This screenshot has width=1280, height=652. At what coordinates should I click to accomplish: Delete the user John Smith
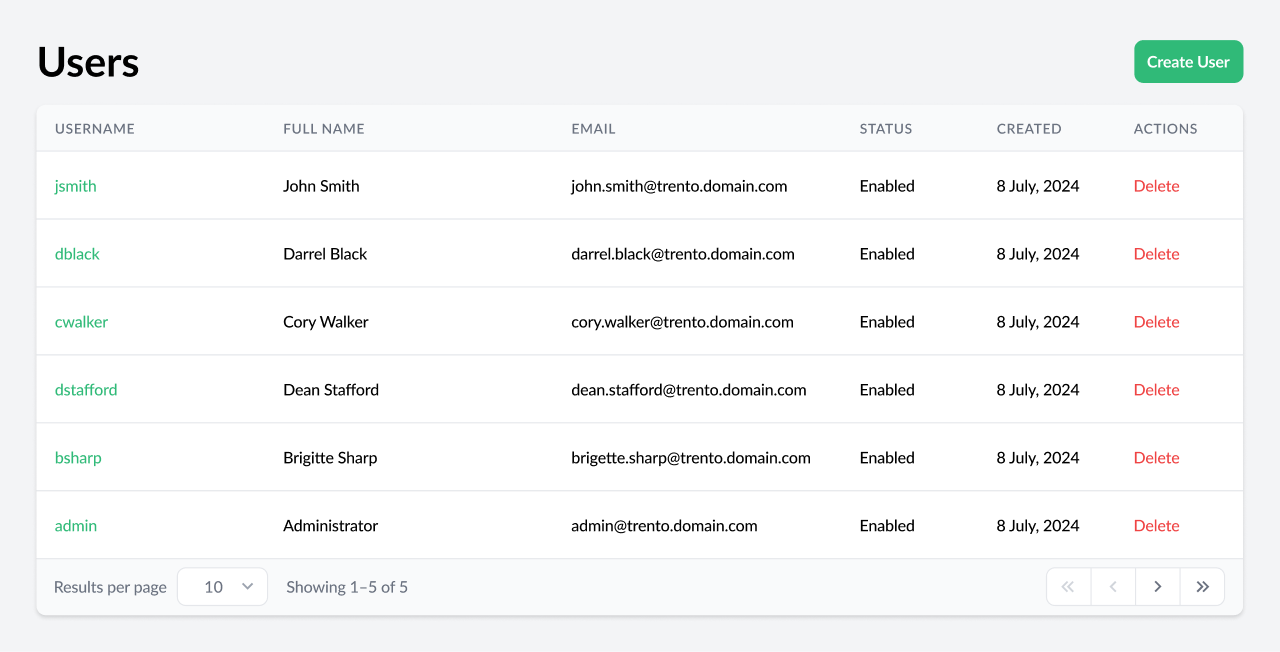tap(1157, 186)
